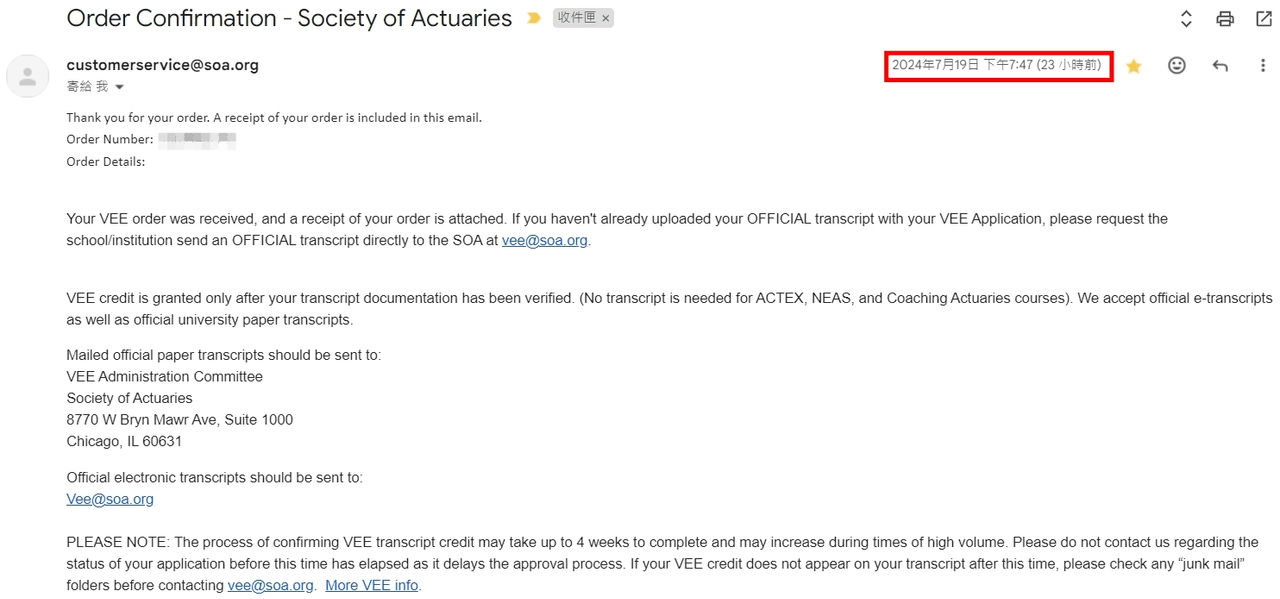Click the 收件匣 inbox label chip
Screen dimensions: 1280x599
[x=576, y=18]
